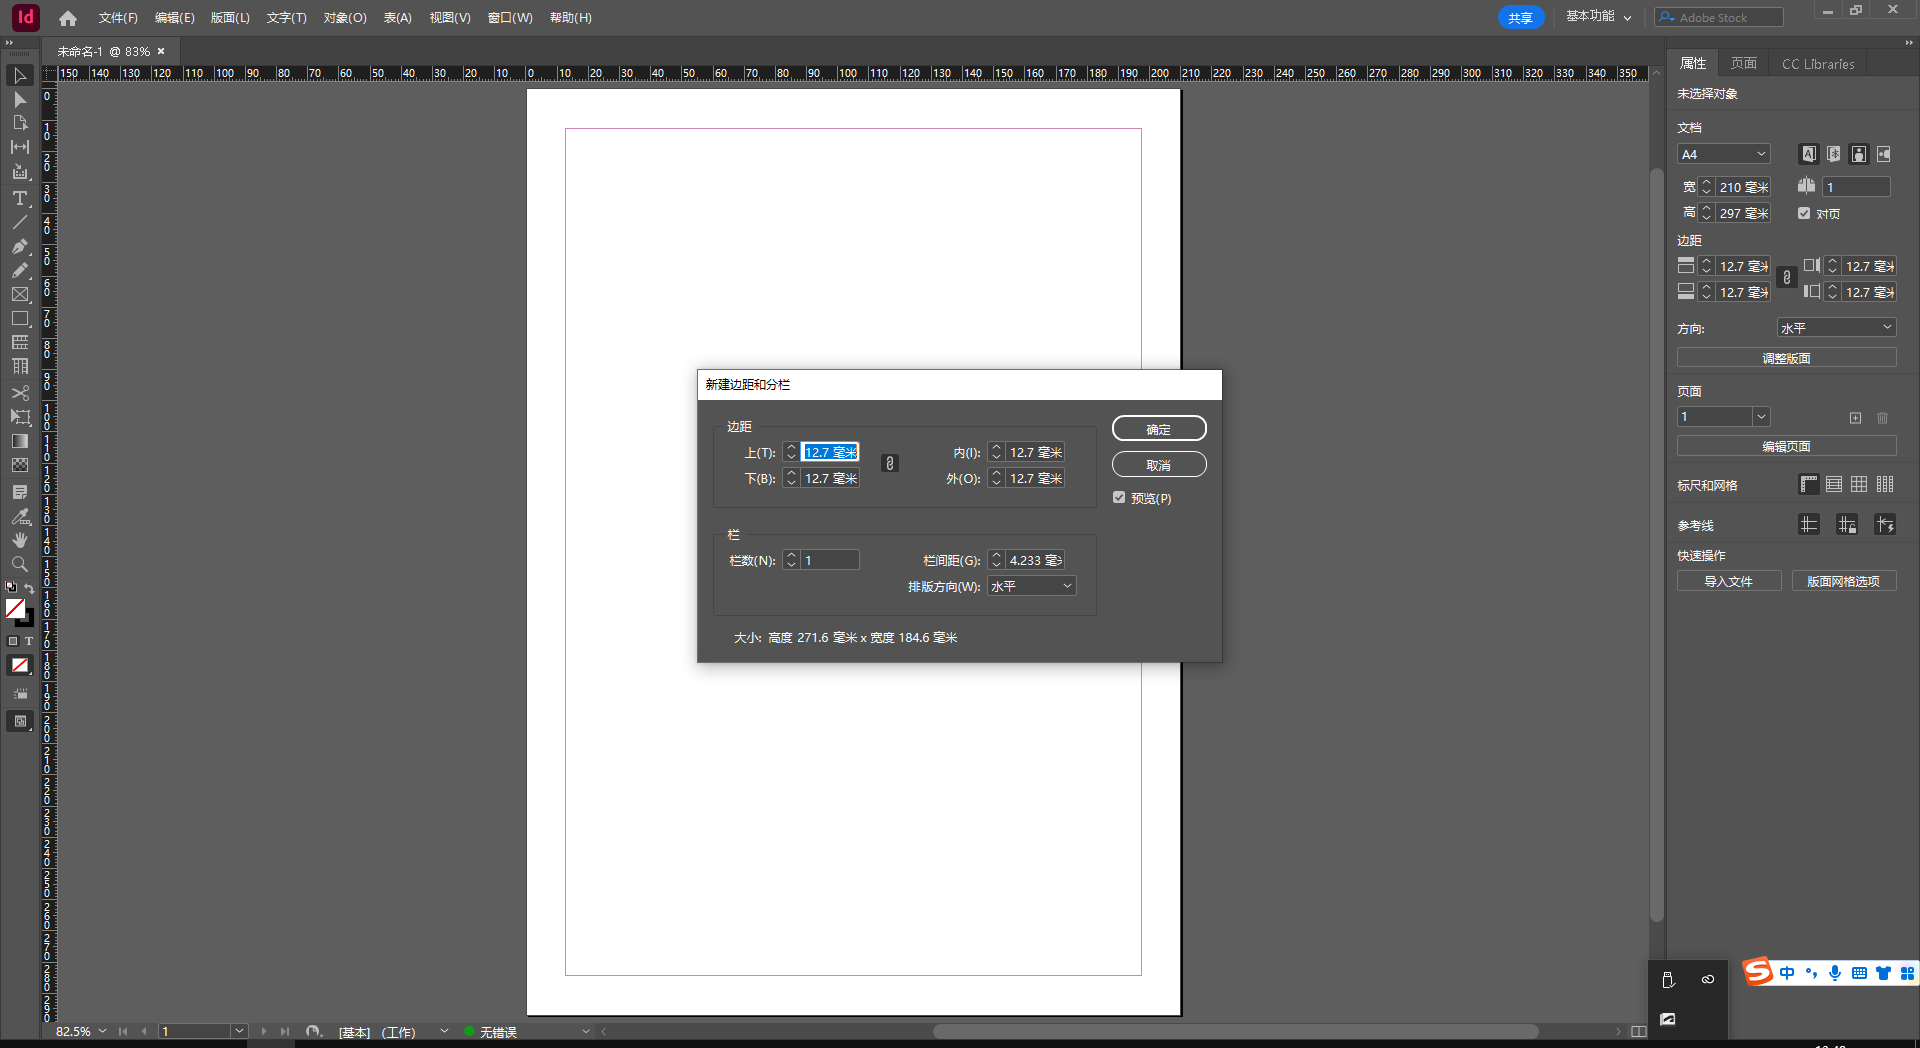Select the Page tool
The image size is (1920, 1048).
(19, 123)
